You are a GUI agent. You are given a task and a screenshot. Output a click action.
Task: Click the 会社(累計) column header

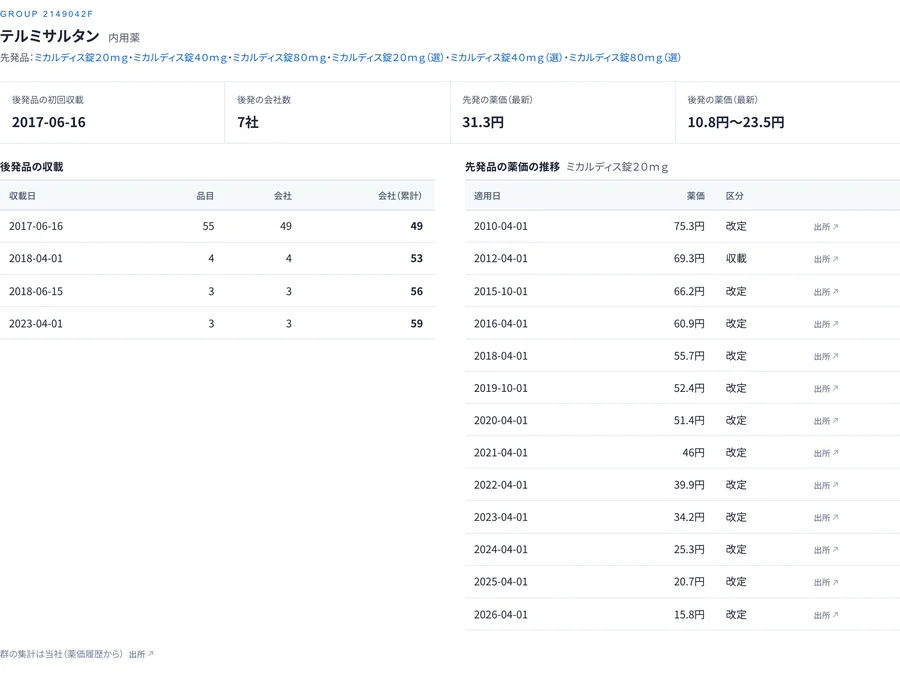coord(400,196)
